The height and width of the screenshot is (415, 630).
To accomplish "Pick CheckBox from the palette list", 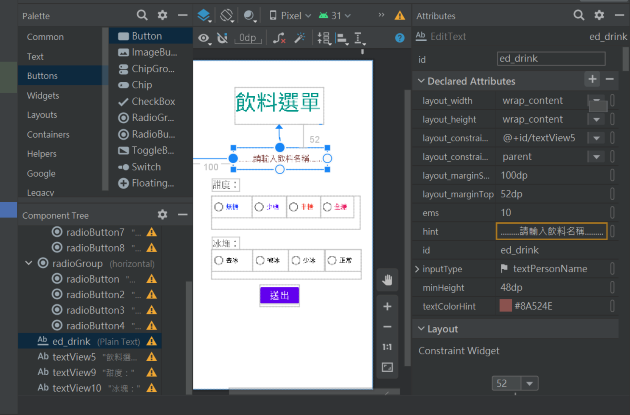I will click(x=151, y=102).
